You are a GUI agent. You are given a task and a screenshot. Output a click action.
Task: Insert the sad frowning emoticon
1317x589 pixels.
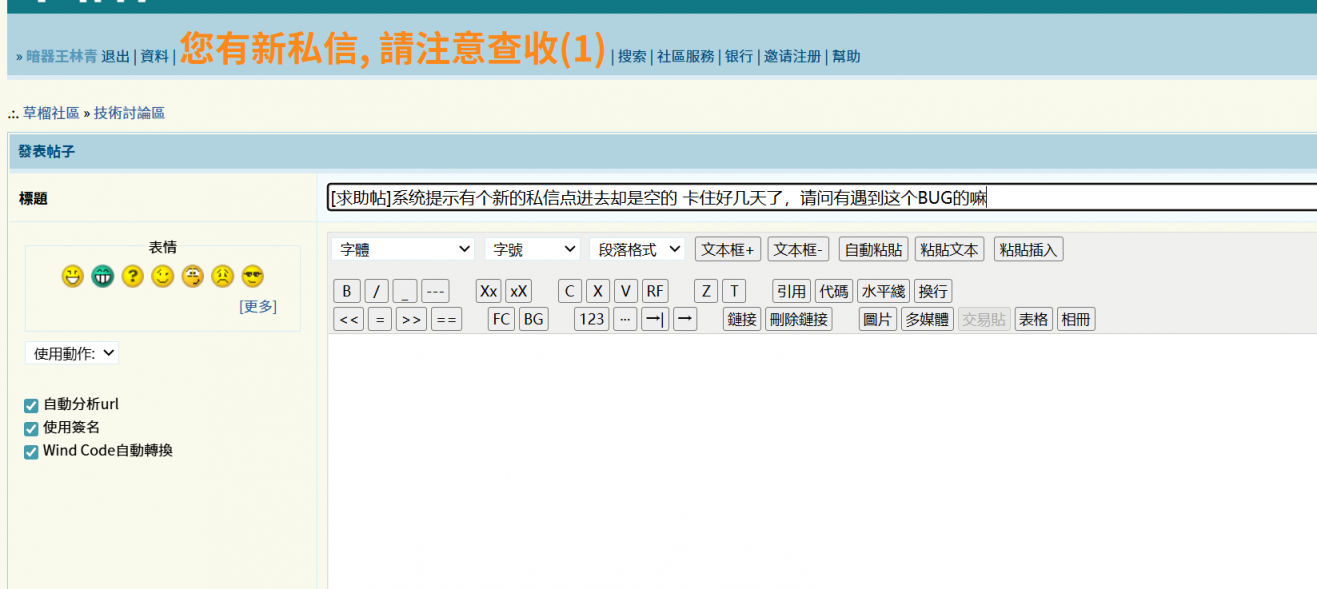click(222, 277)
